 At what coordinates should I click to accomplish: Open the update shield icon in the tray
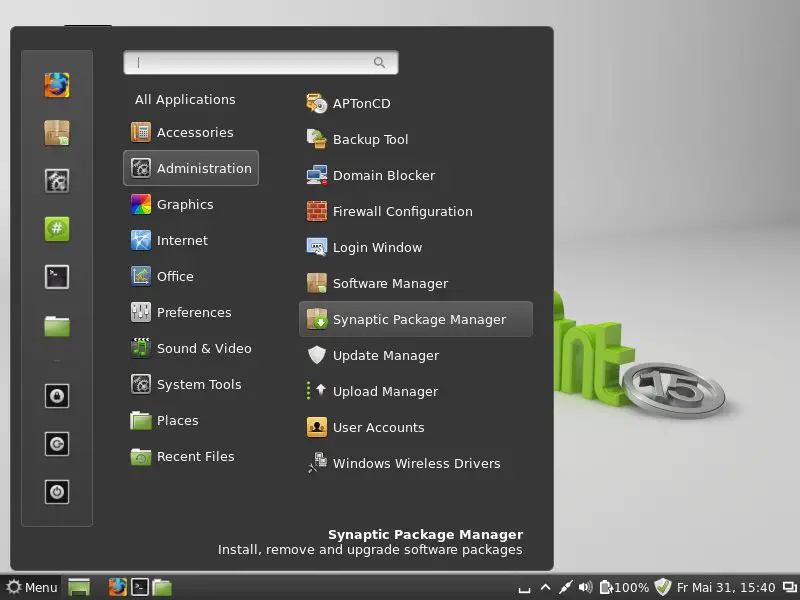pos(662,587)
